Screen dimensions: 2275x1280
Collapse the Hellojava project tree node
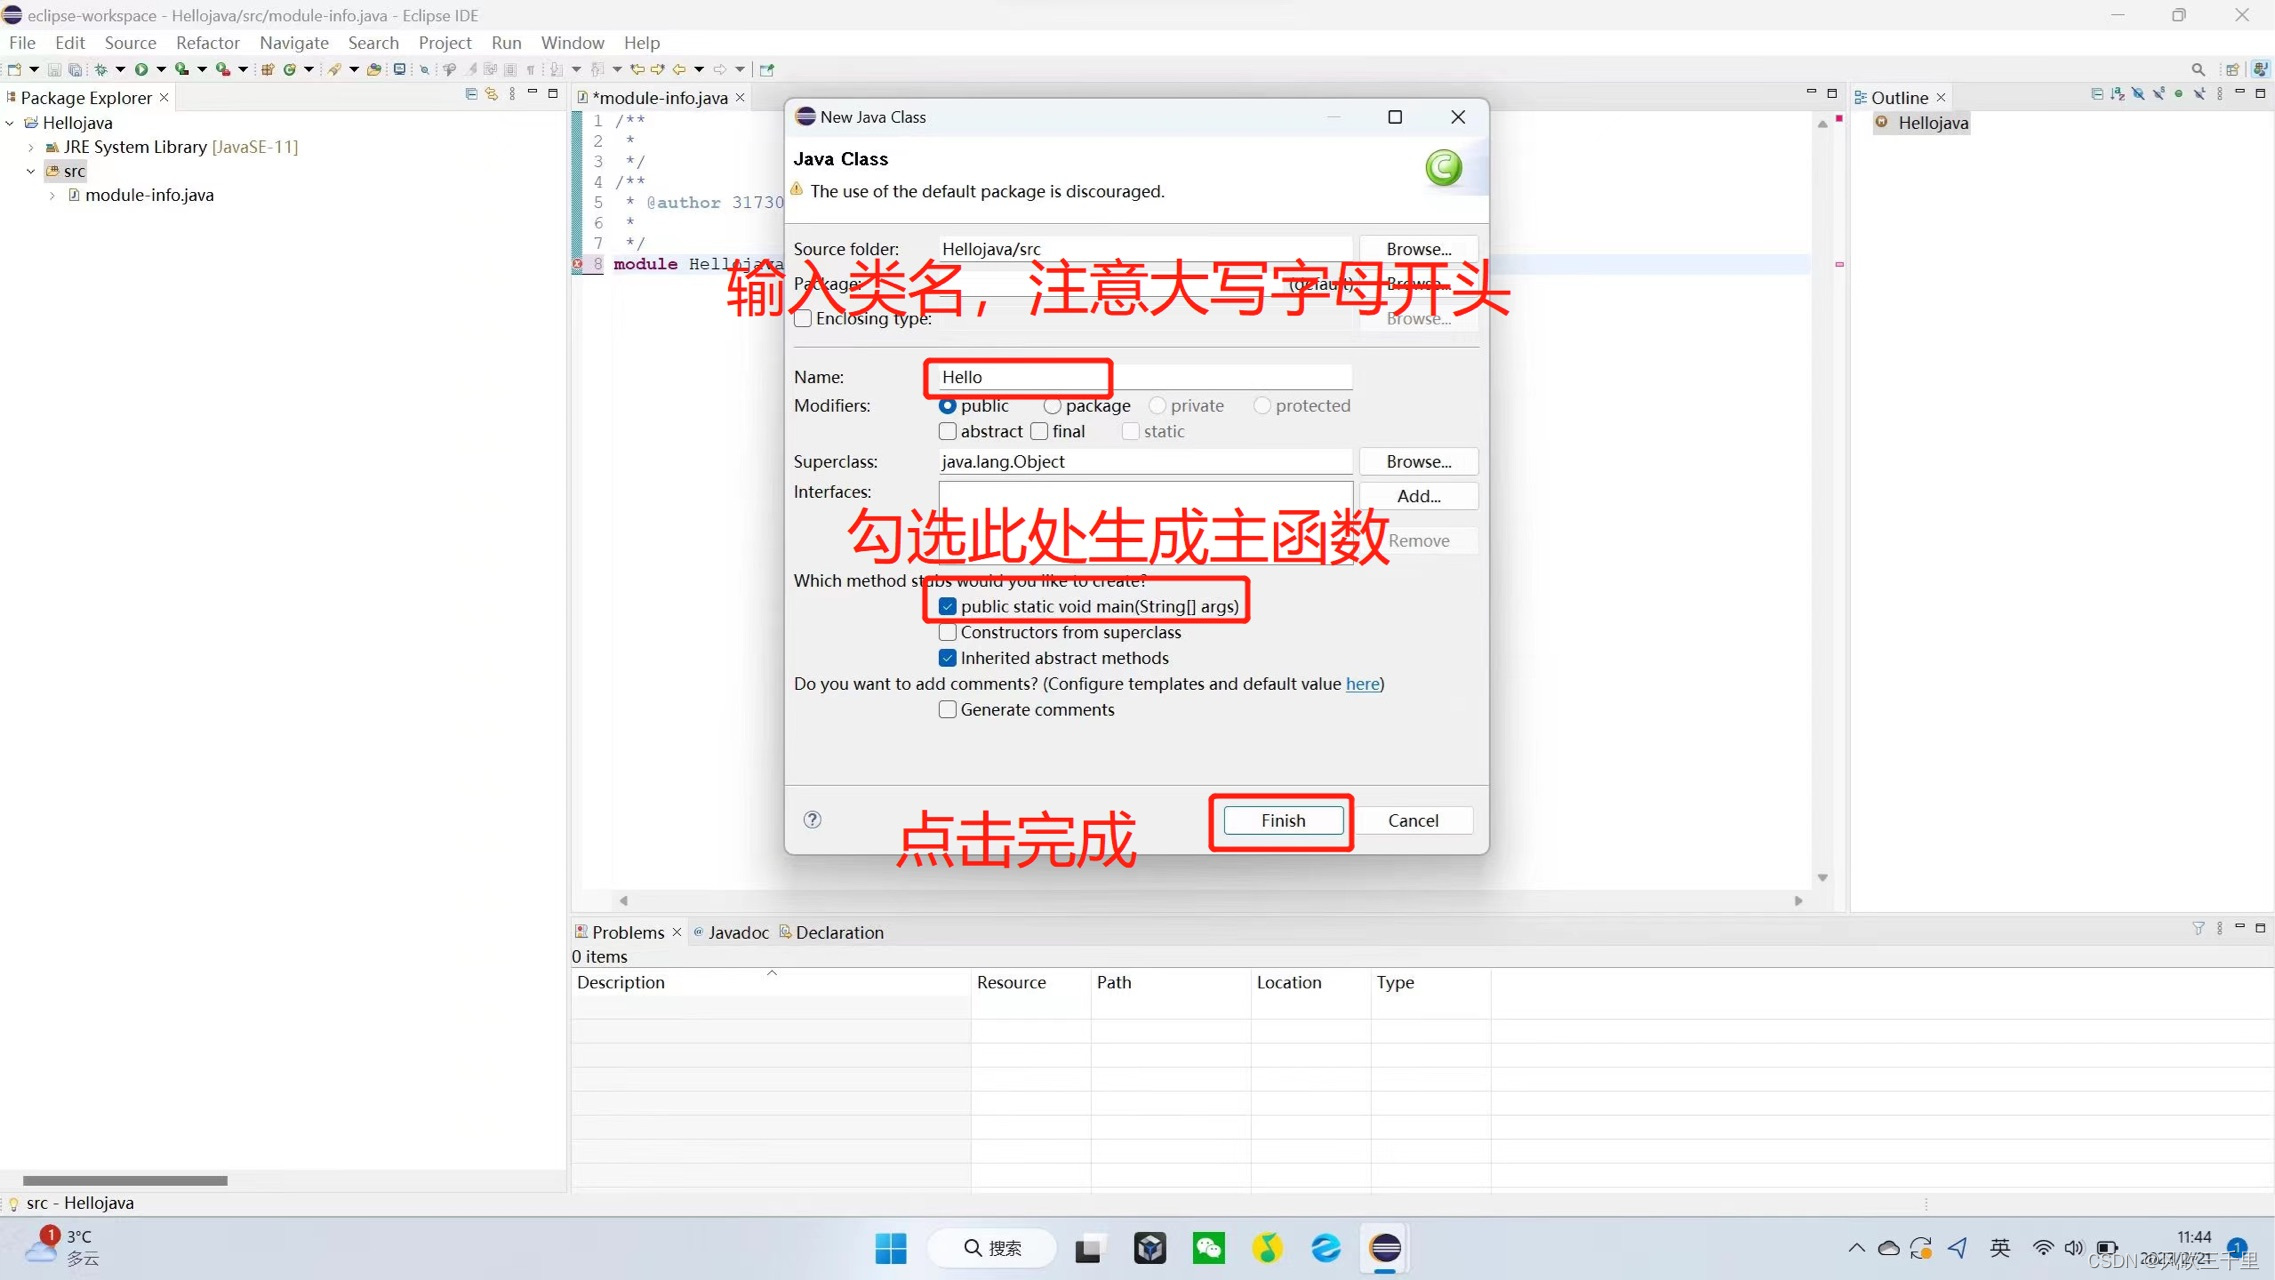click(x=10, y=123)
